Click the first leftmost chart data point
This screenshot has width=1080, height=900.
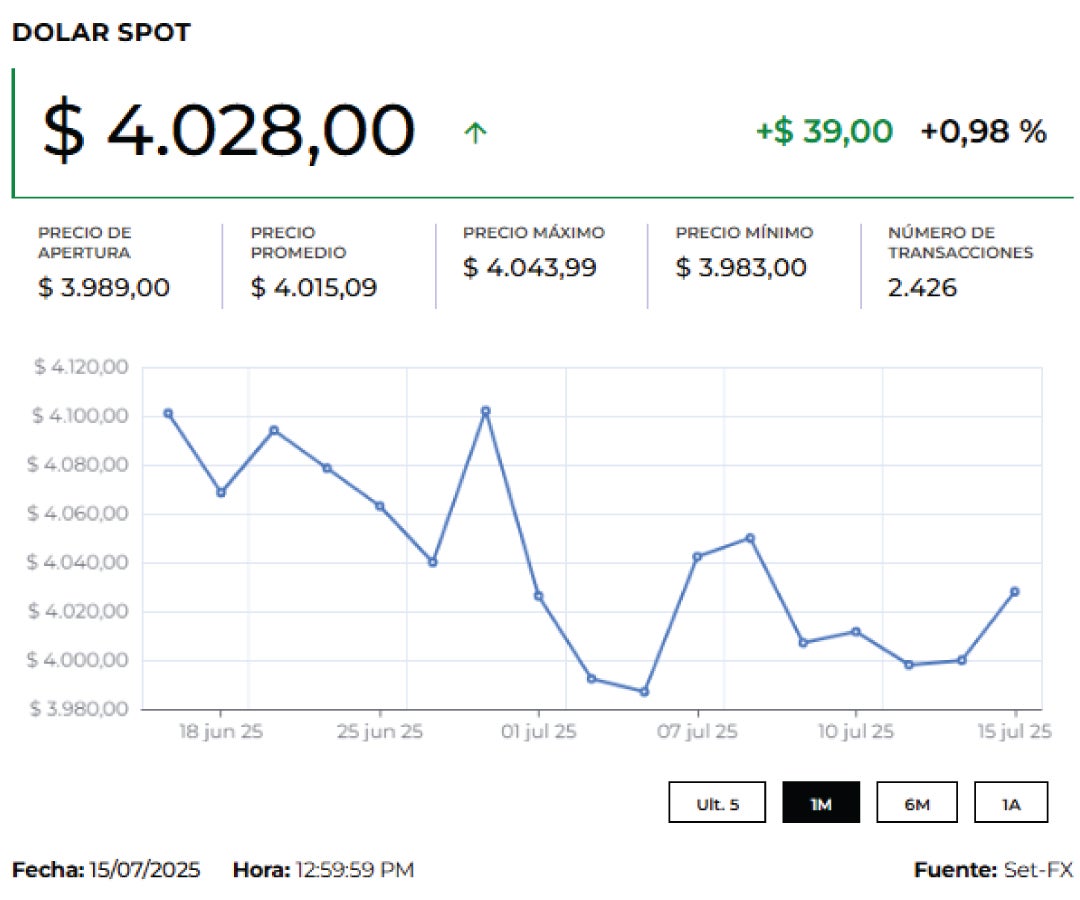168,413
